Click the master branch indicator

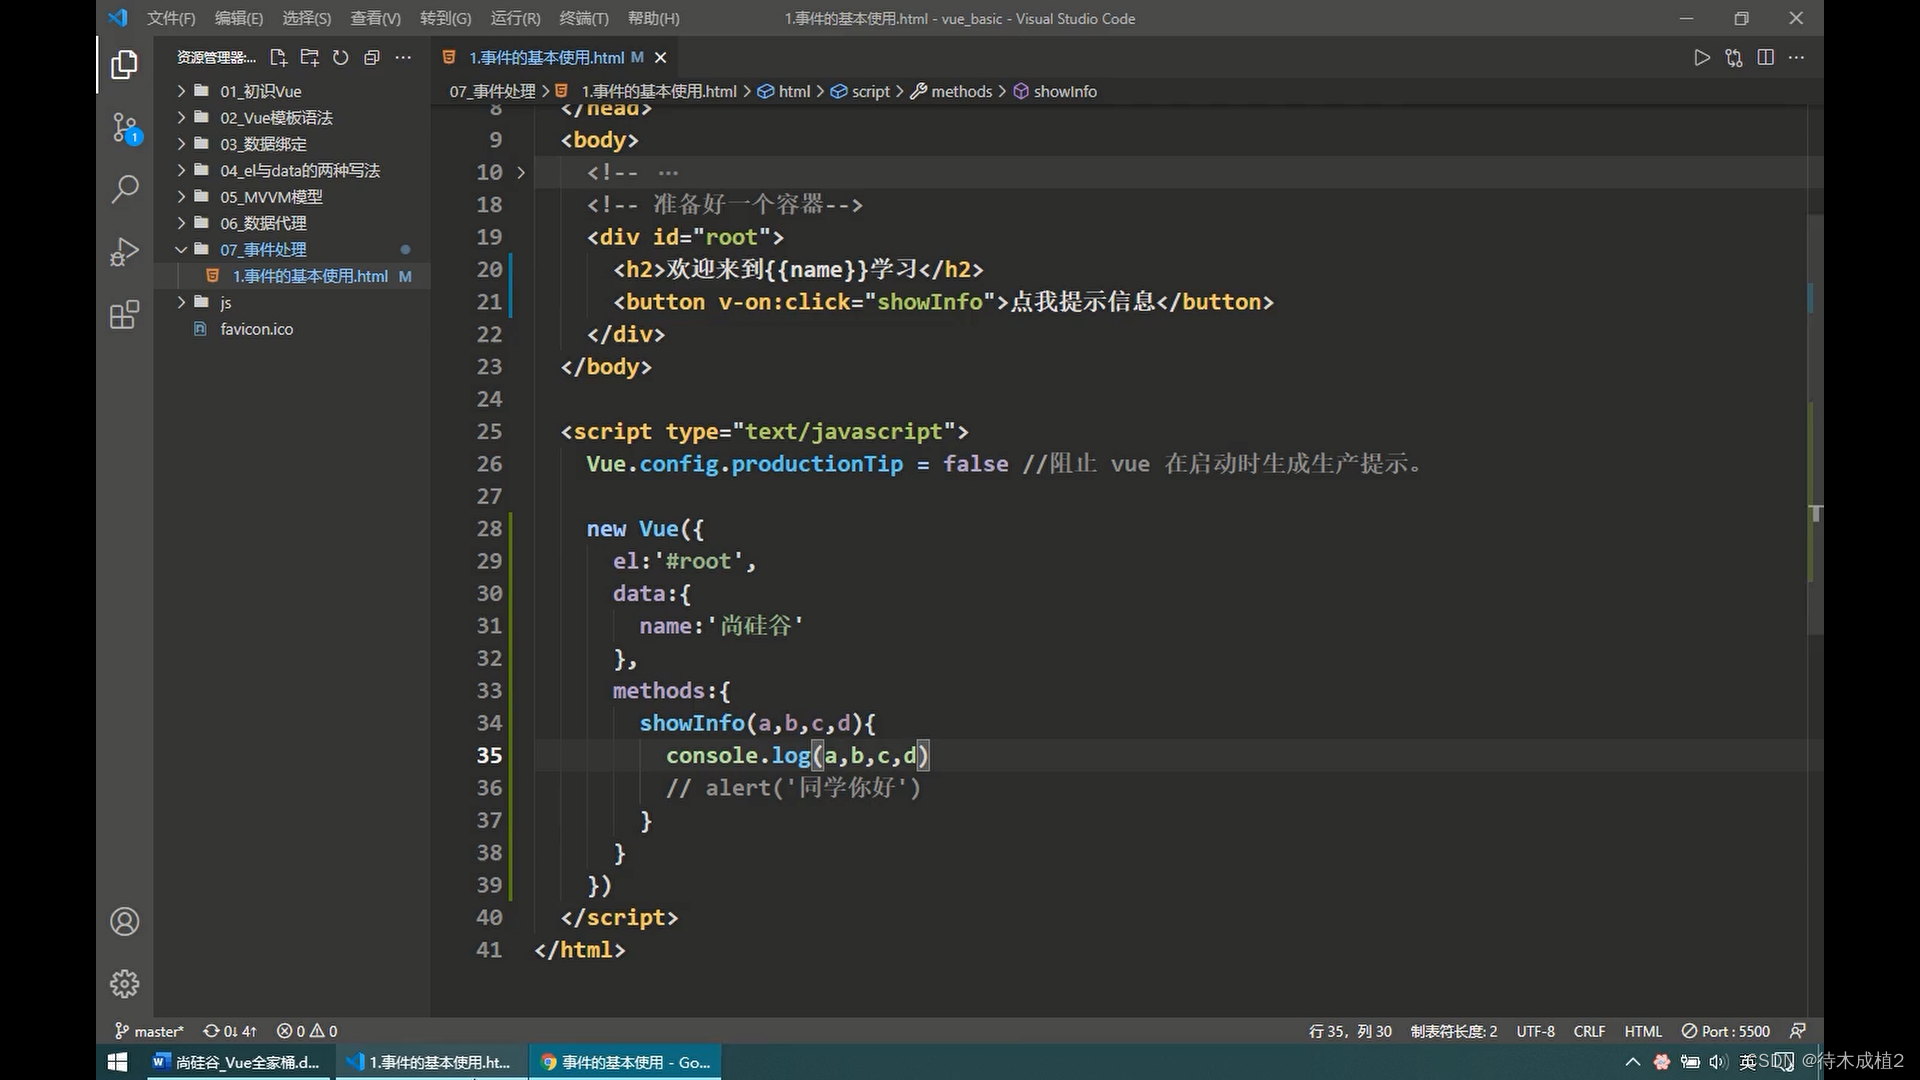tap(149, 1031)
